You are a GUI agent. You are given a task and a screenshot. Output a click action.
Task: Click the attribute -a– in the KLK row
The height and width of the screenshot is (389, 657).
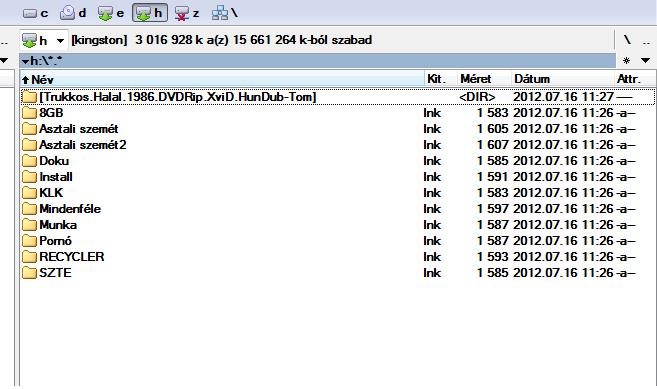[x=625, y=192]
